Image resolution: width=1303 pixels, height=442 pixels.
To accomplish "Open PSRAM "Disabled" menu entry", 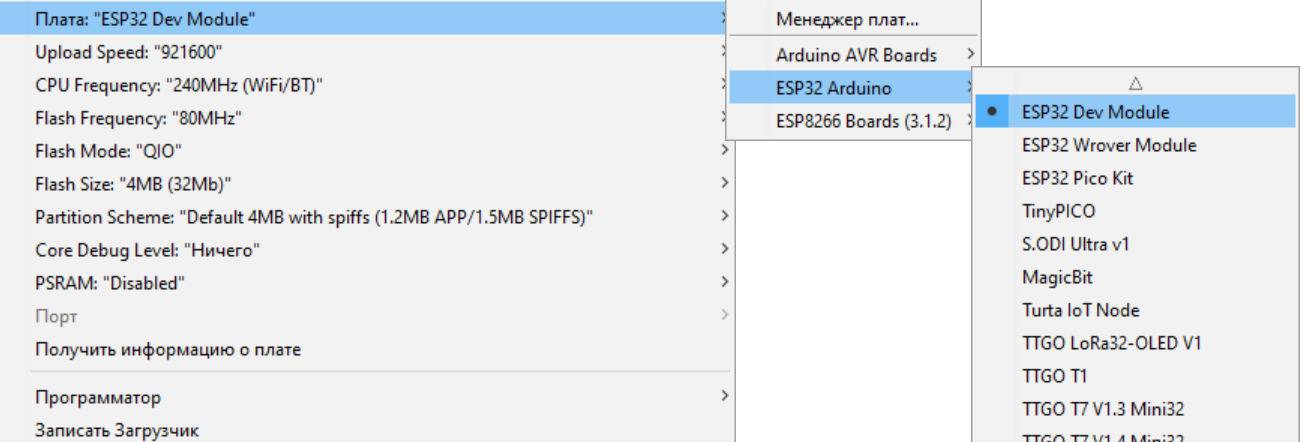I will [365, 283].
